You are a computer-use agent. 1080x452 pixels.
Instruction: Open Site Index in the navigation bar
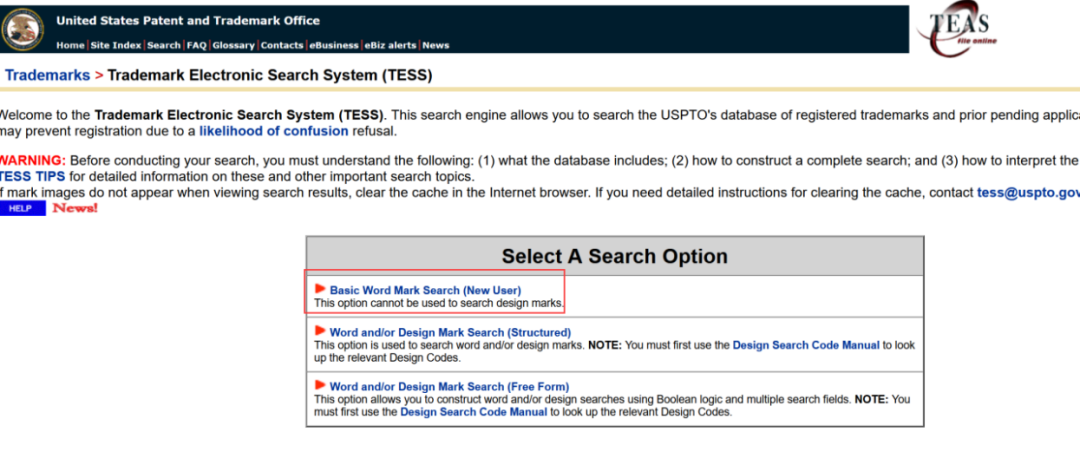click(116, 45)
